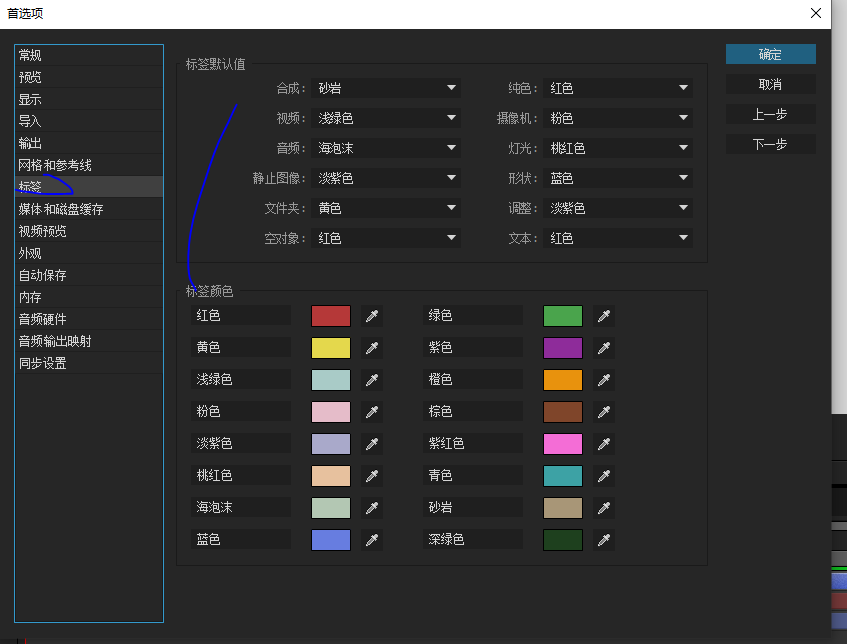The width and height of the screenshot is (847, 644).
Task: Click the eyedropper for 橙色
Action: [603, 379]
